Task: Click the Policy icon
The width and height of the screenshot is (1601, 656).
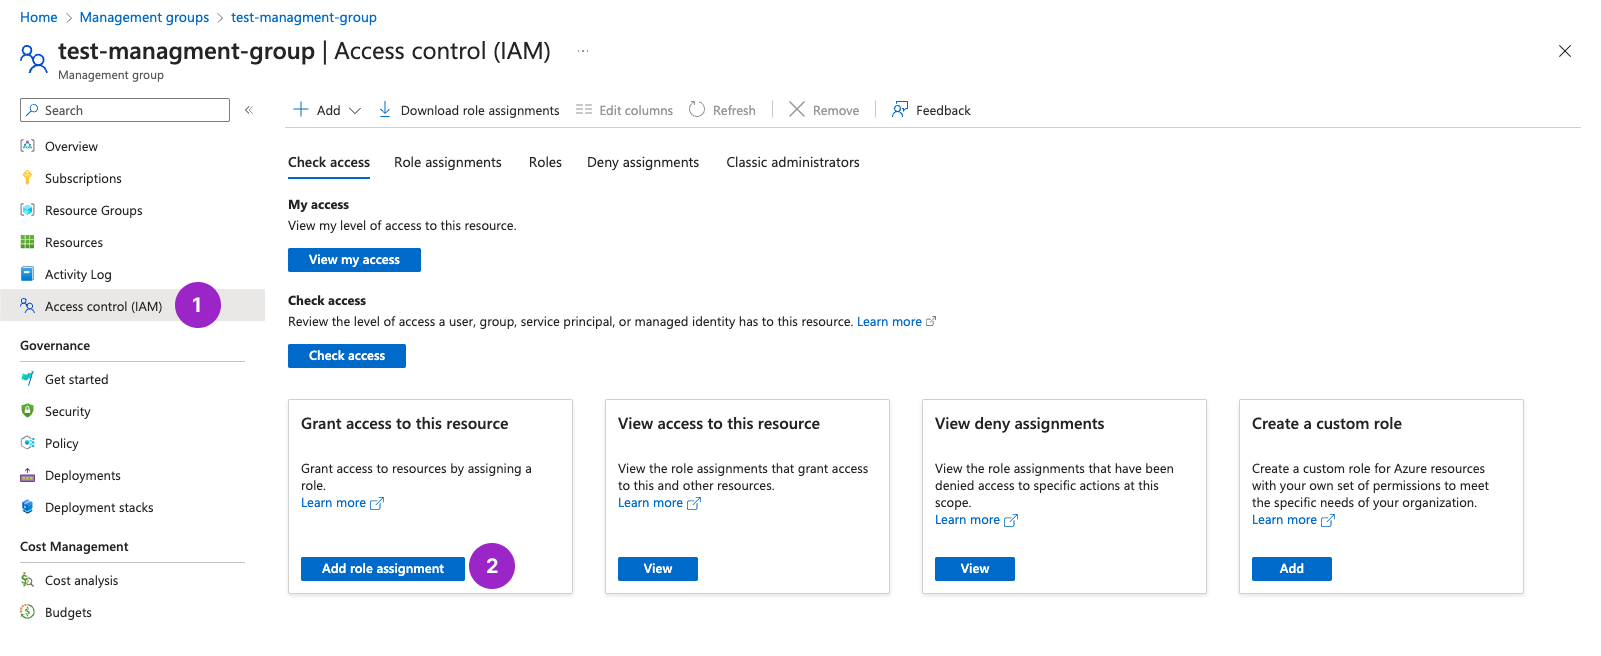Action: click(x=28, y=443)
